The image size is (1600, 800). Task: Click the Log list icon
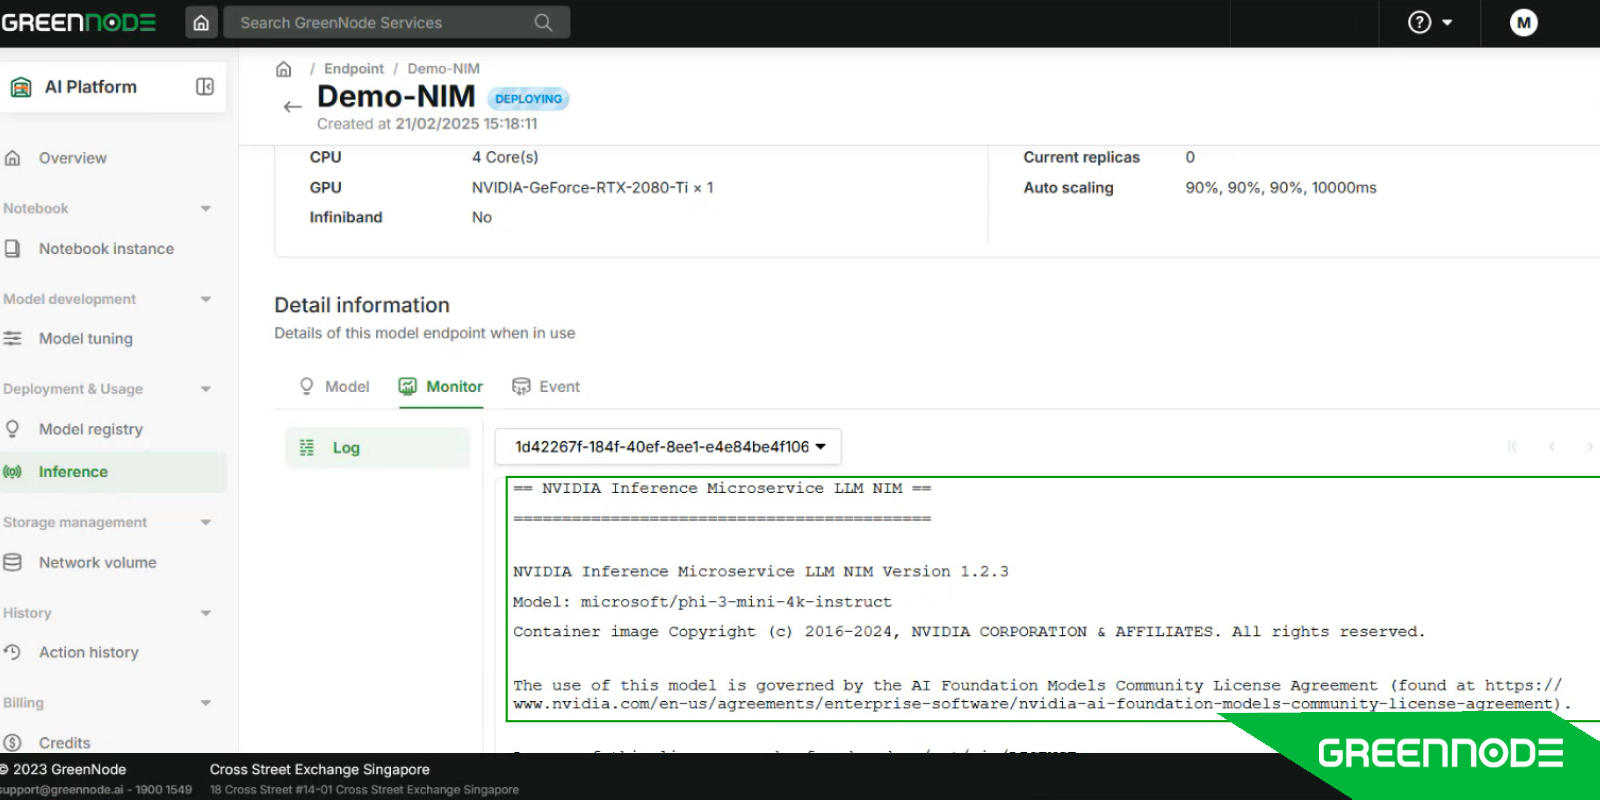point(307,448)
